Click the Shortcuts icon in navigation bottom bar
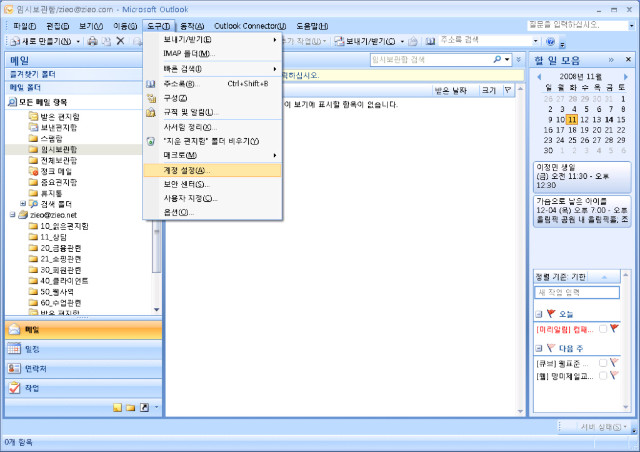Viewport: 640px width, 452px height. [x=144, y=407]
